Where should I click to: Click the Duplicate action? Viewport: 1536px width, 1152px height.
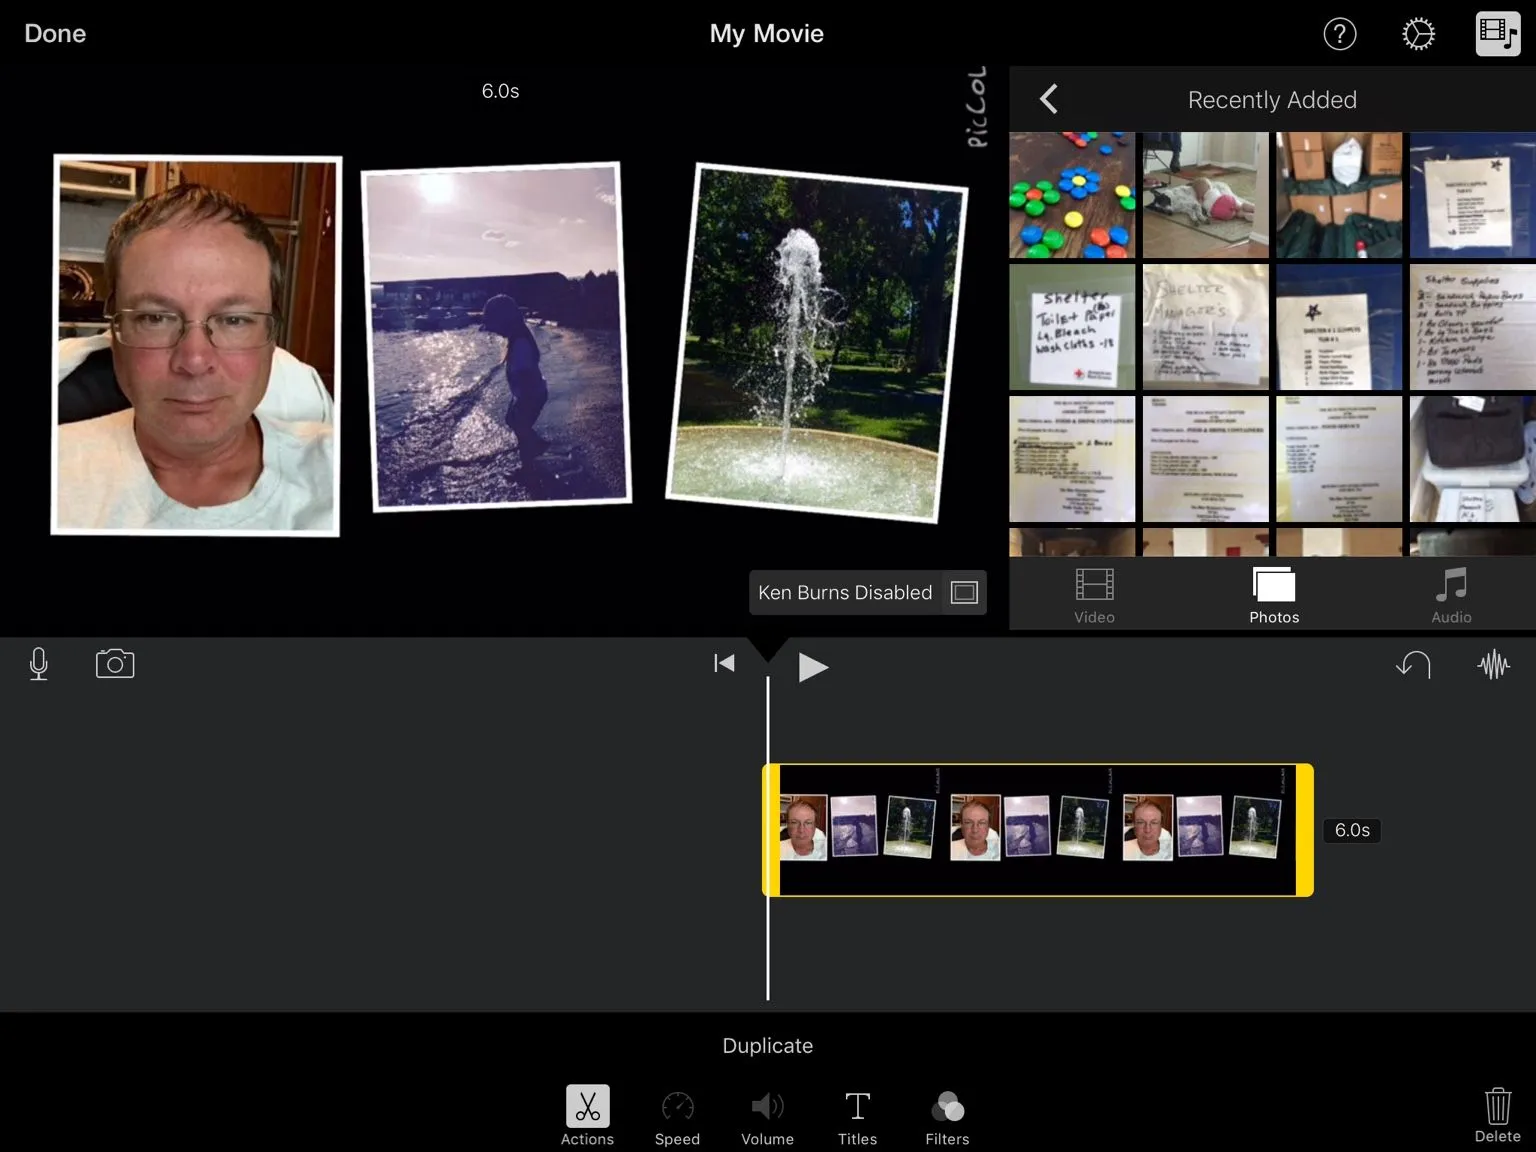coord(767,1046)
